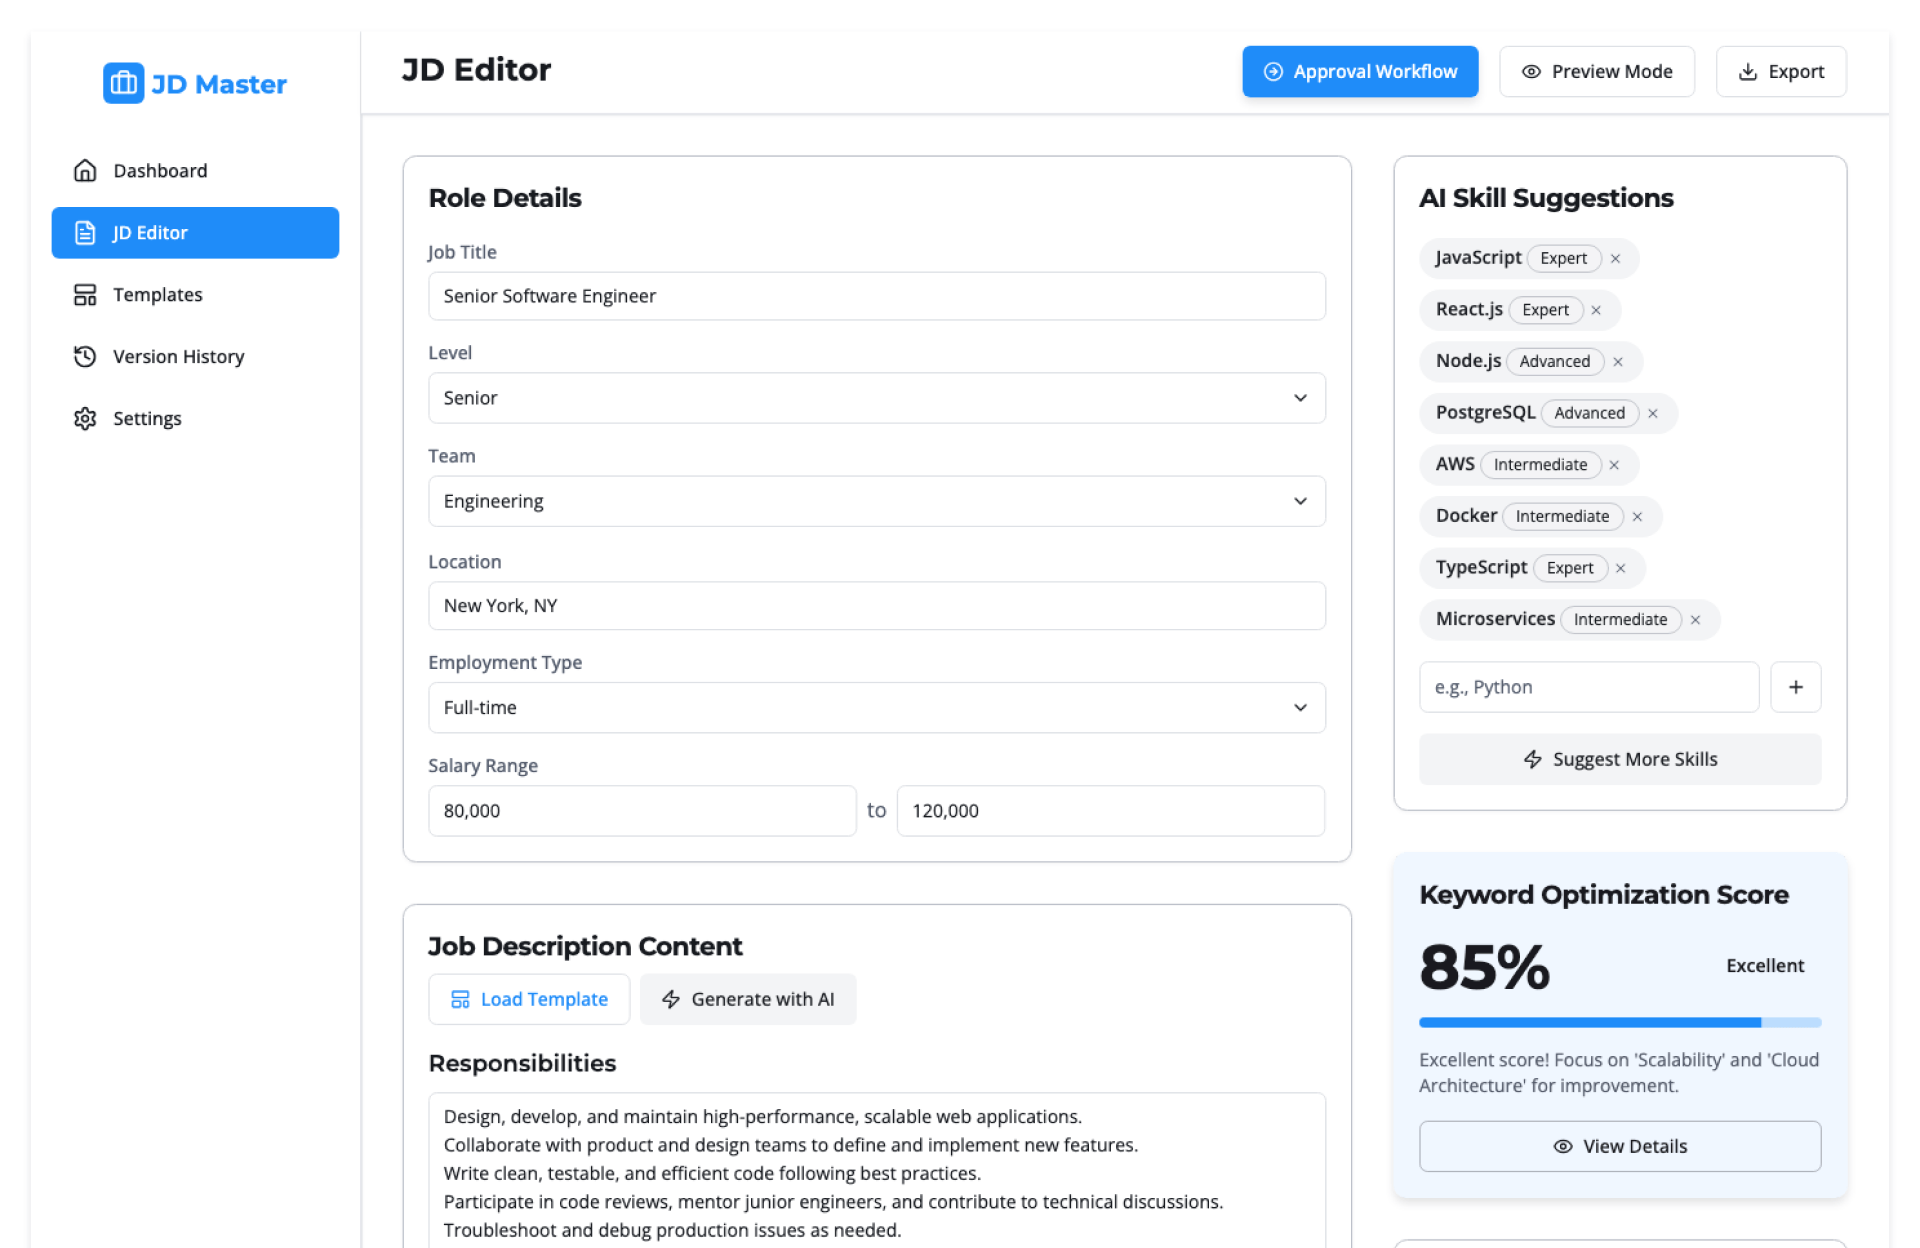This screenshot has width=1920, height=1248.
Task: Toggle Preview Mode on
Action: (1596, 72)
